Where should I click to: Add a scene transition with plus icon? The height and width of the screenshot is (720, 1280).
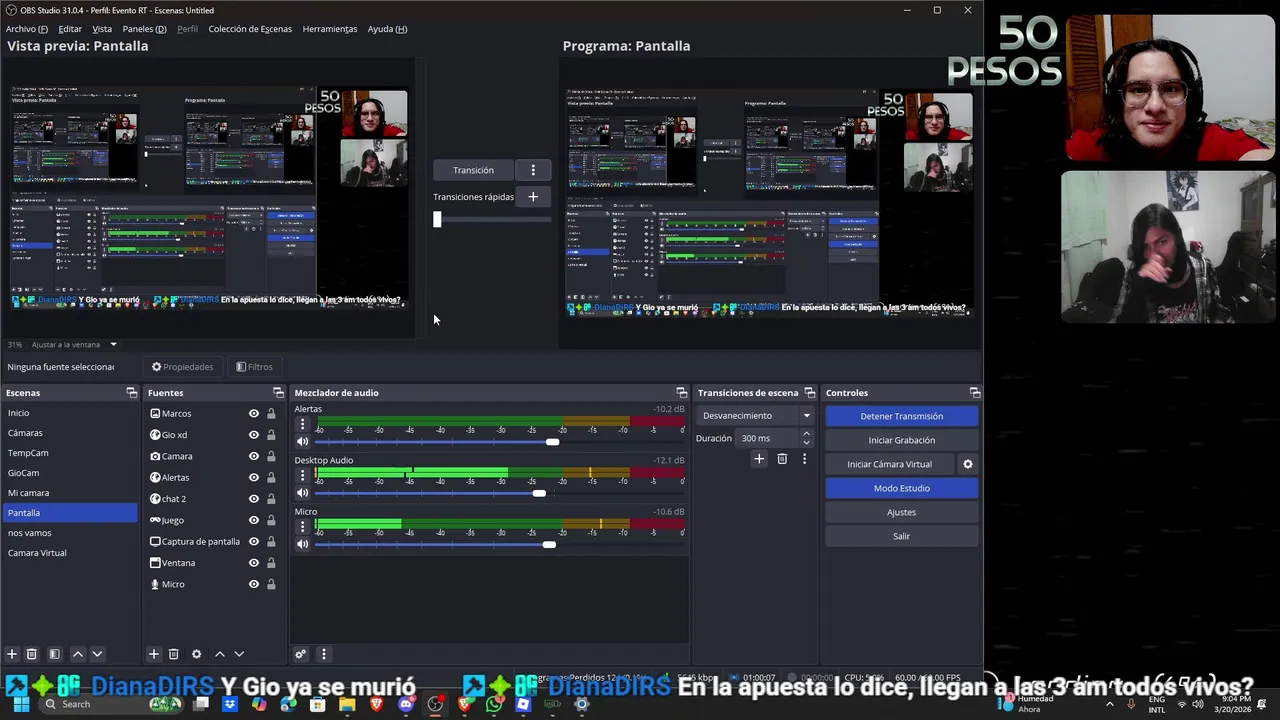(759, 459)
